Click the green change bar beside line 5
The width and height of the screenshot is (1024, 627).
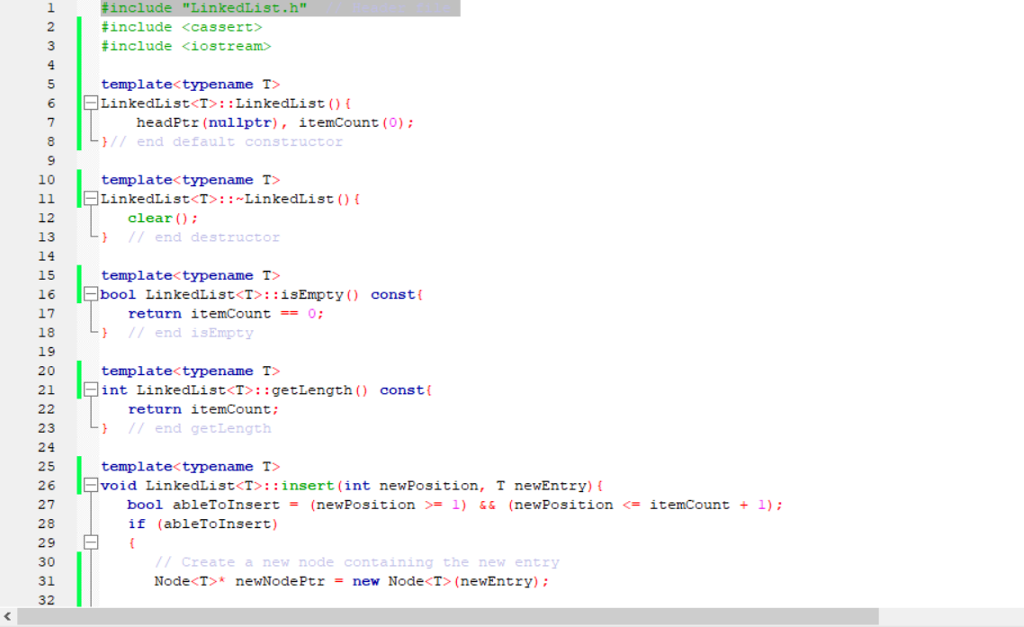click(x=81, y=84)
